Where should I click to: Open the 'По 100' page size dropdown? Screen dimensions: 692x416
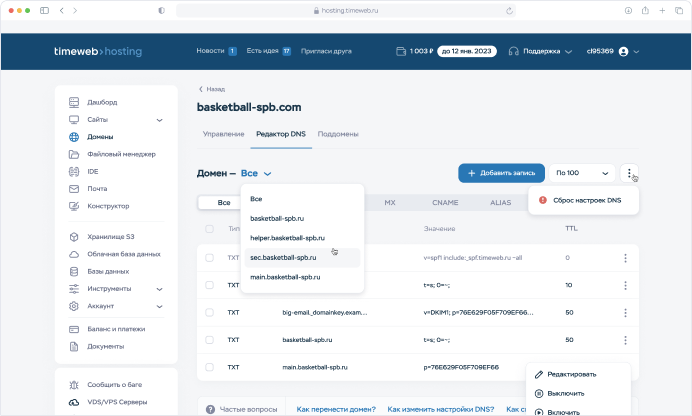[x=582, y=173]
